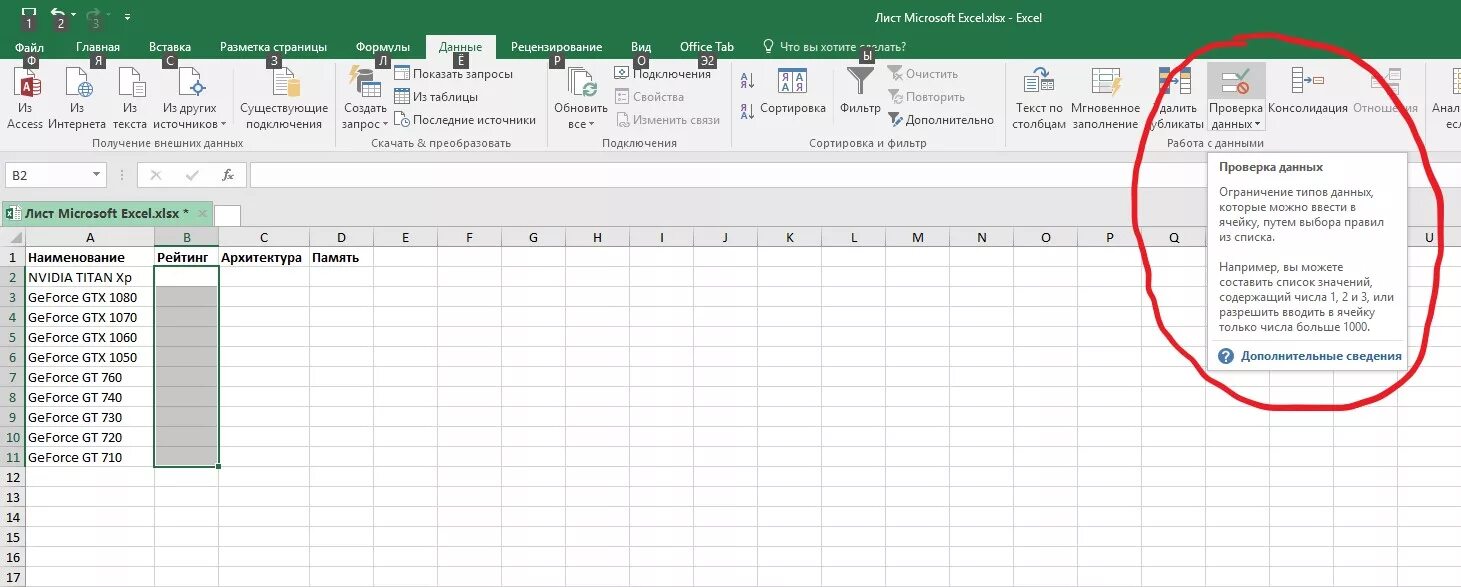This screenshot has width=1461, height=587.
Task: Click Текст по столбцам
Action: tap(1038, 98)
